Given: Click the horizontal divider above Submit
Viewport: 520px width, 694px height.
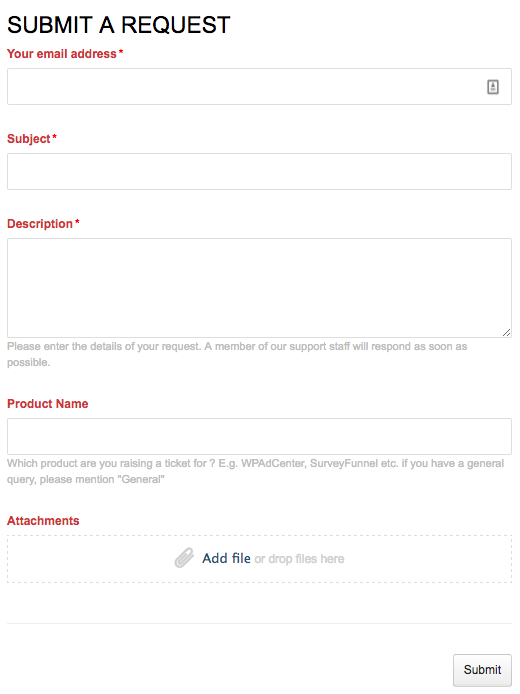Looking at the screenshot, I should click(x=259, y=623).
